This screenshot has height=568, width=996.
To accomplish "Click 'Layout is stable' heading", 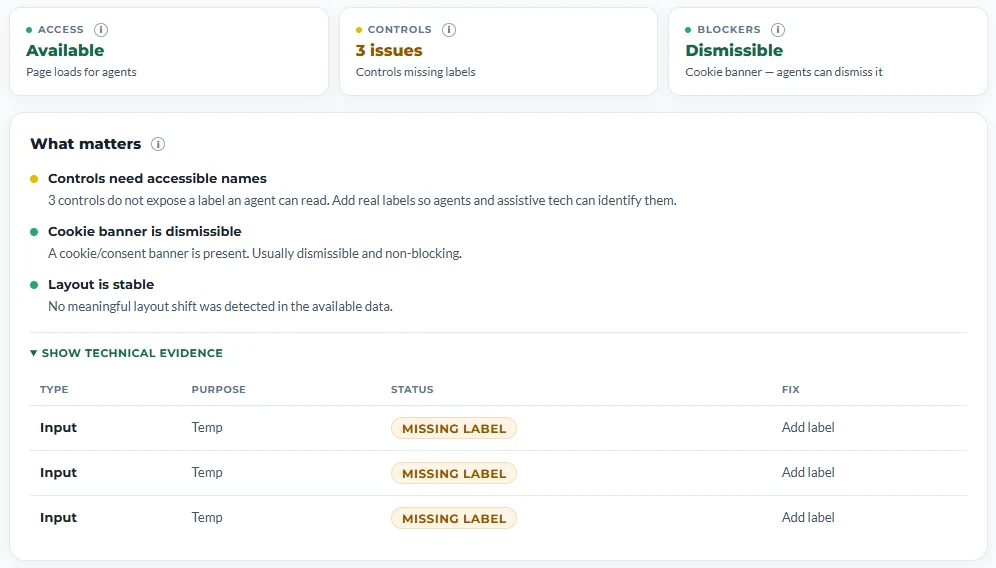I will coord(101,285).
